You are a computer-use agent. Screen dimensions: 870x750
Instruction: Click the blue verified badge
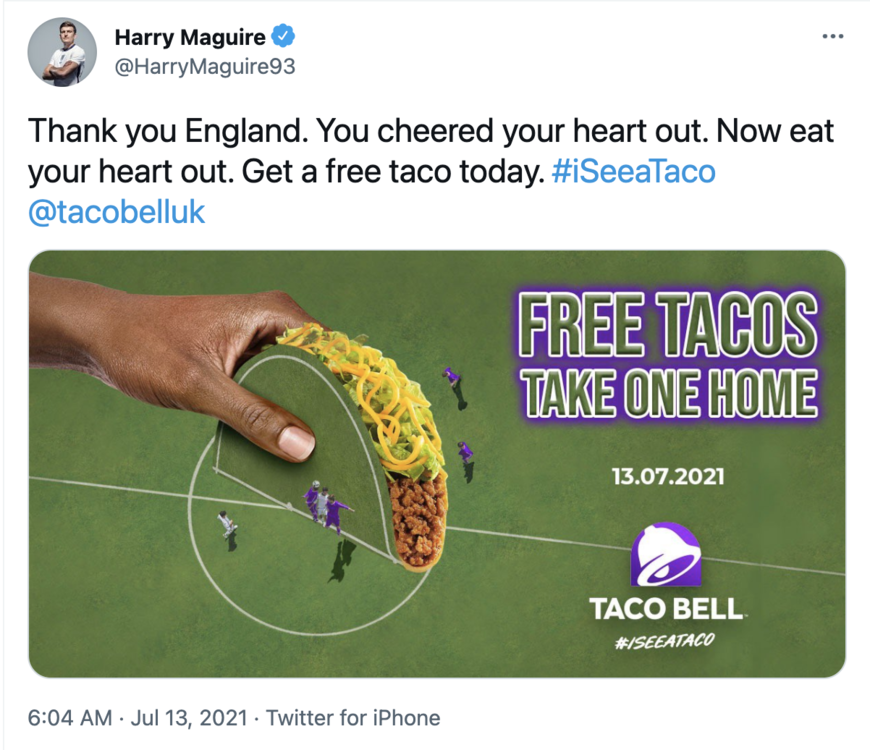pyautogui.click(x=283, y=36)
